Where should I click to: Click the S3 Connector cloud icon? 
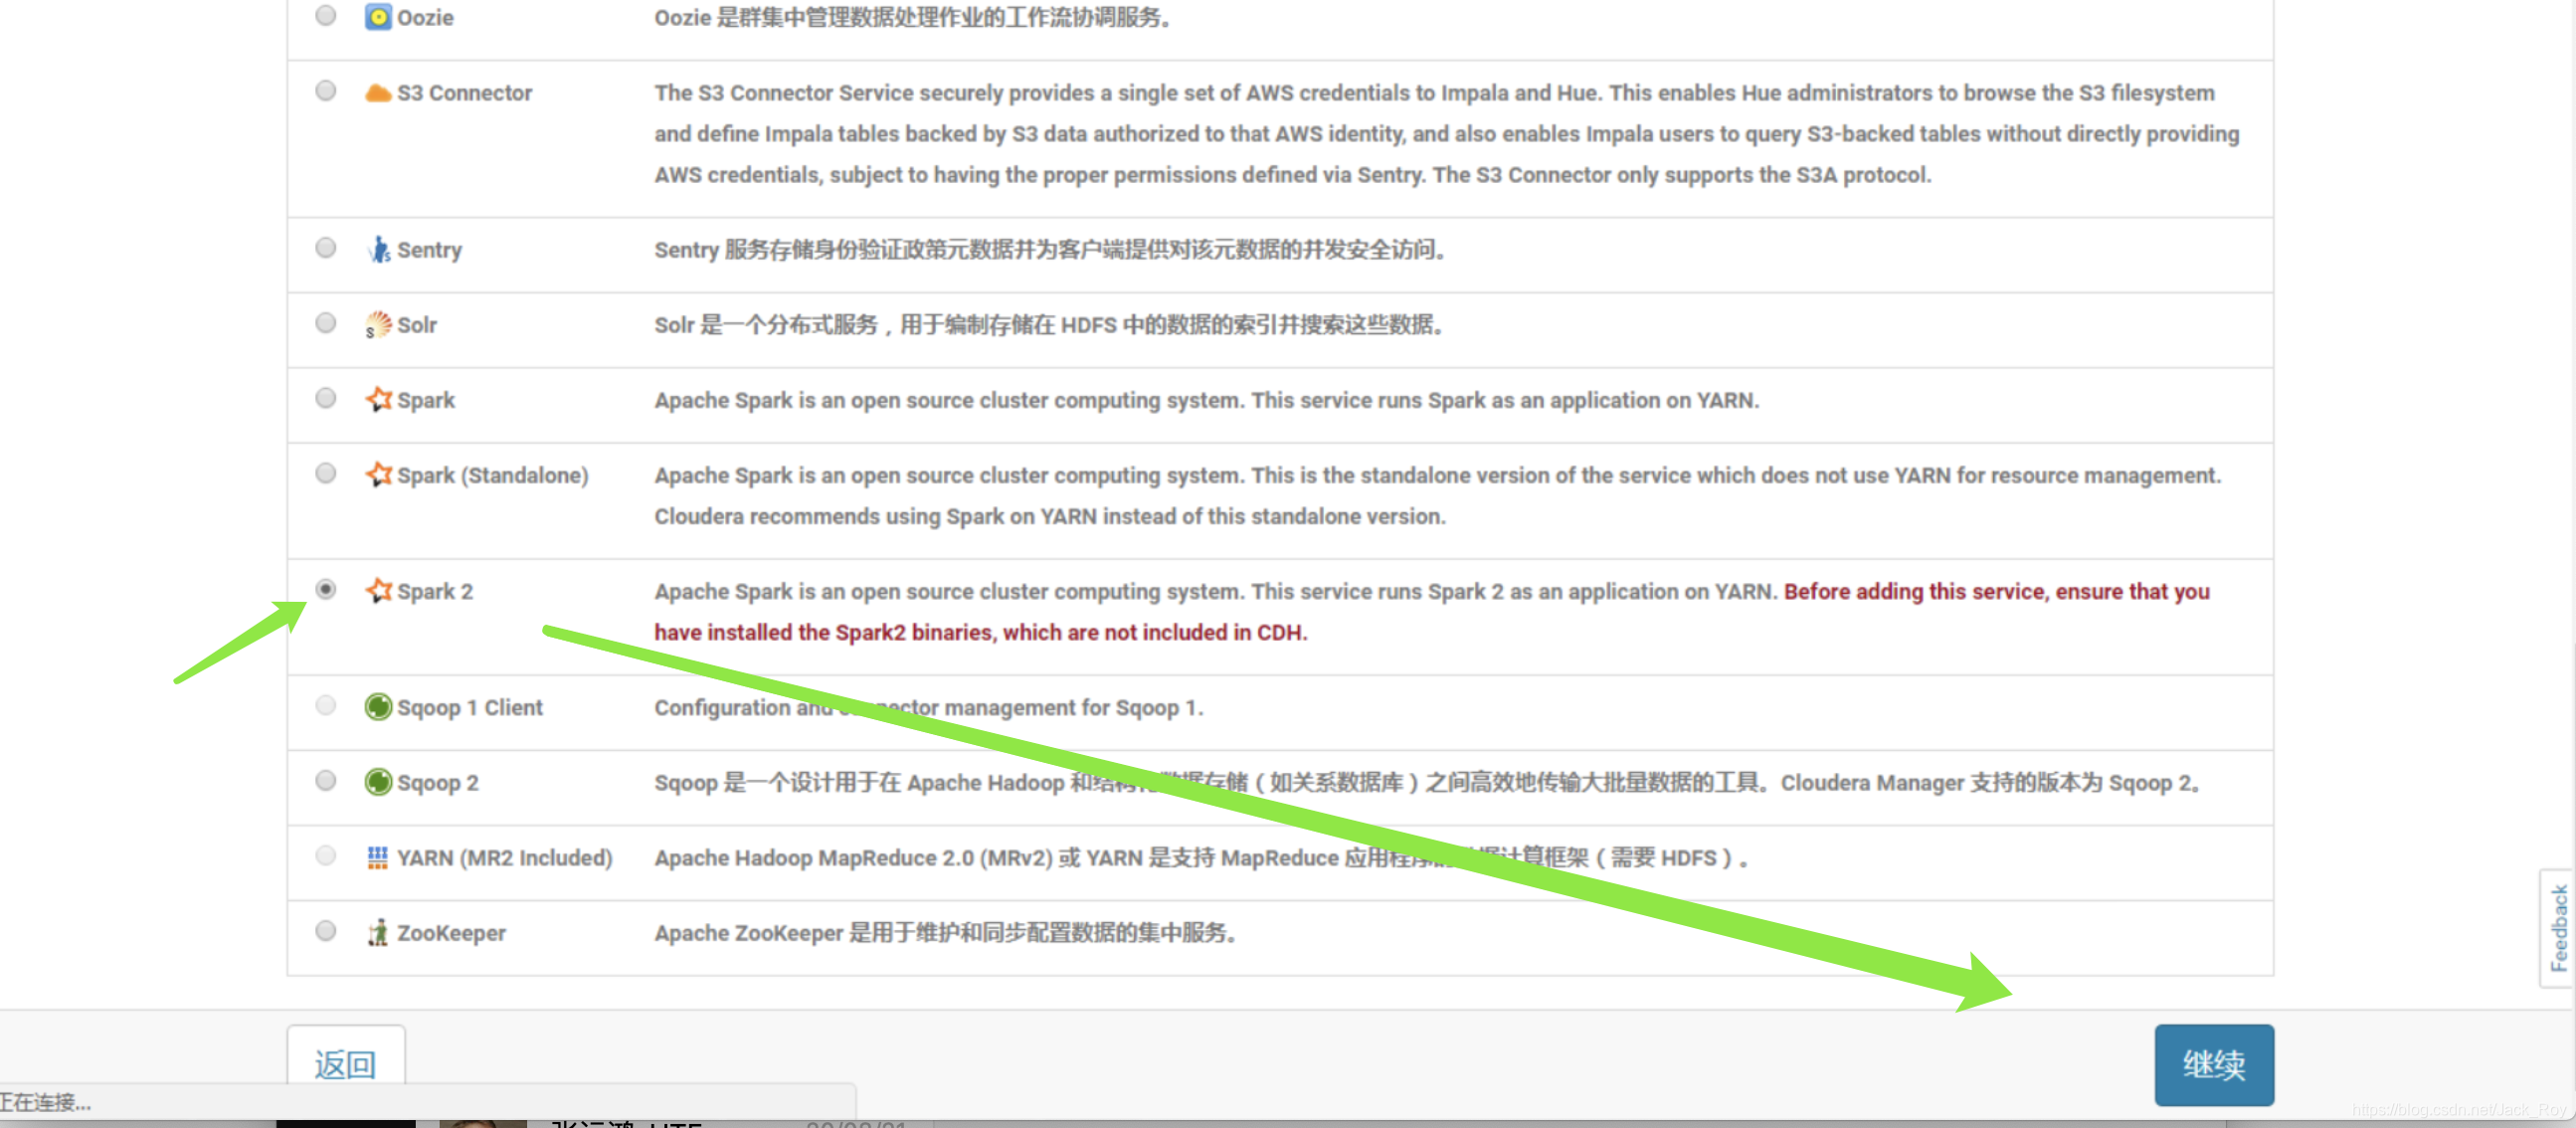click(378, 93)
